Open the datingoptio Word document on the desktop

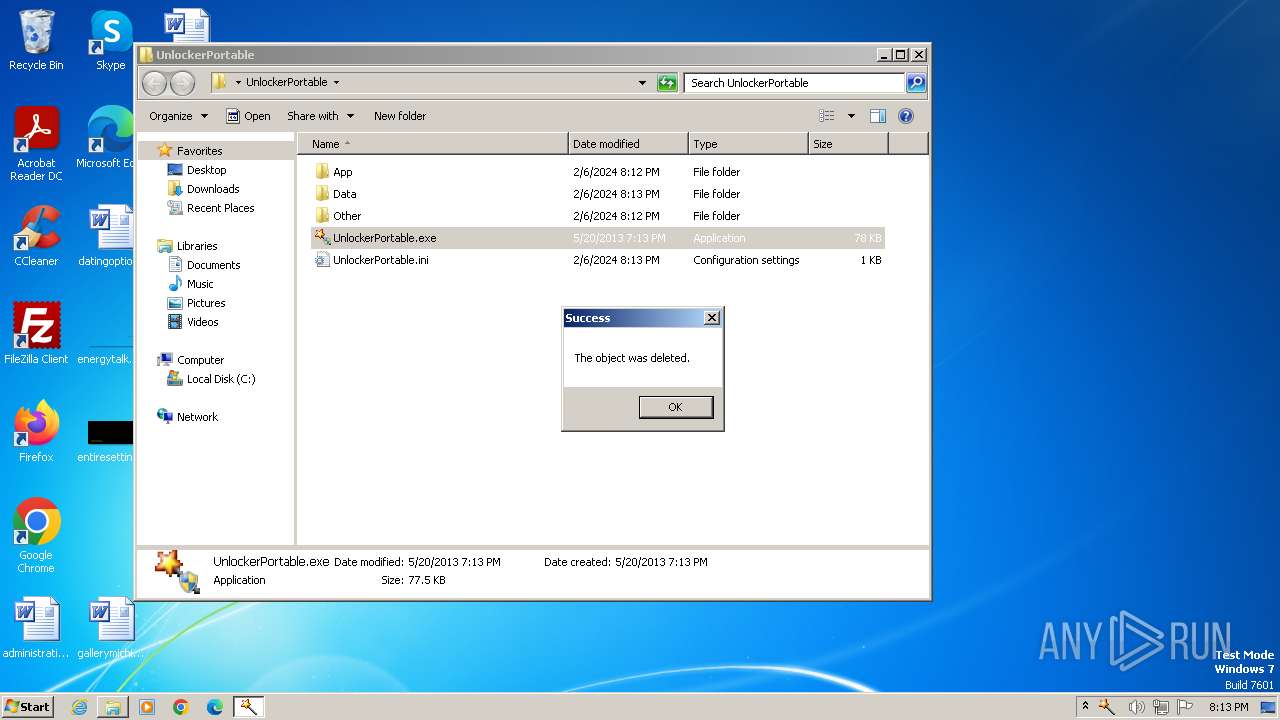pos(107,236)
